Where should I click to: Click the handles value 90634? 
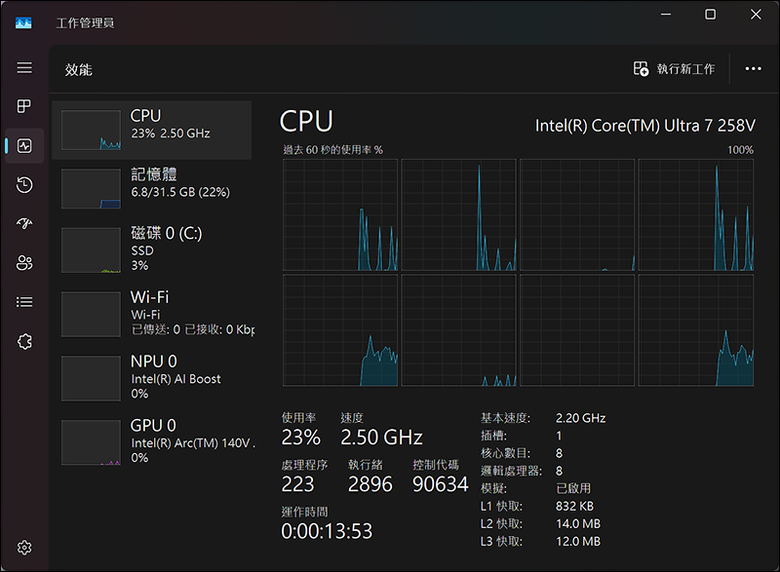point(440,484)
